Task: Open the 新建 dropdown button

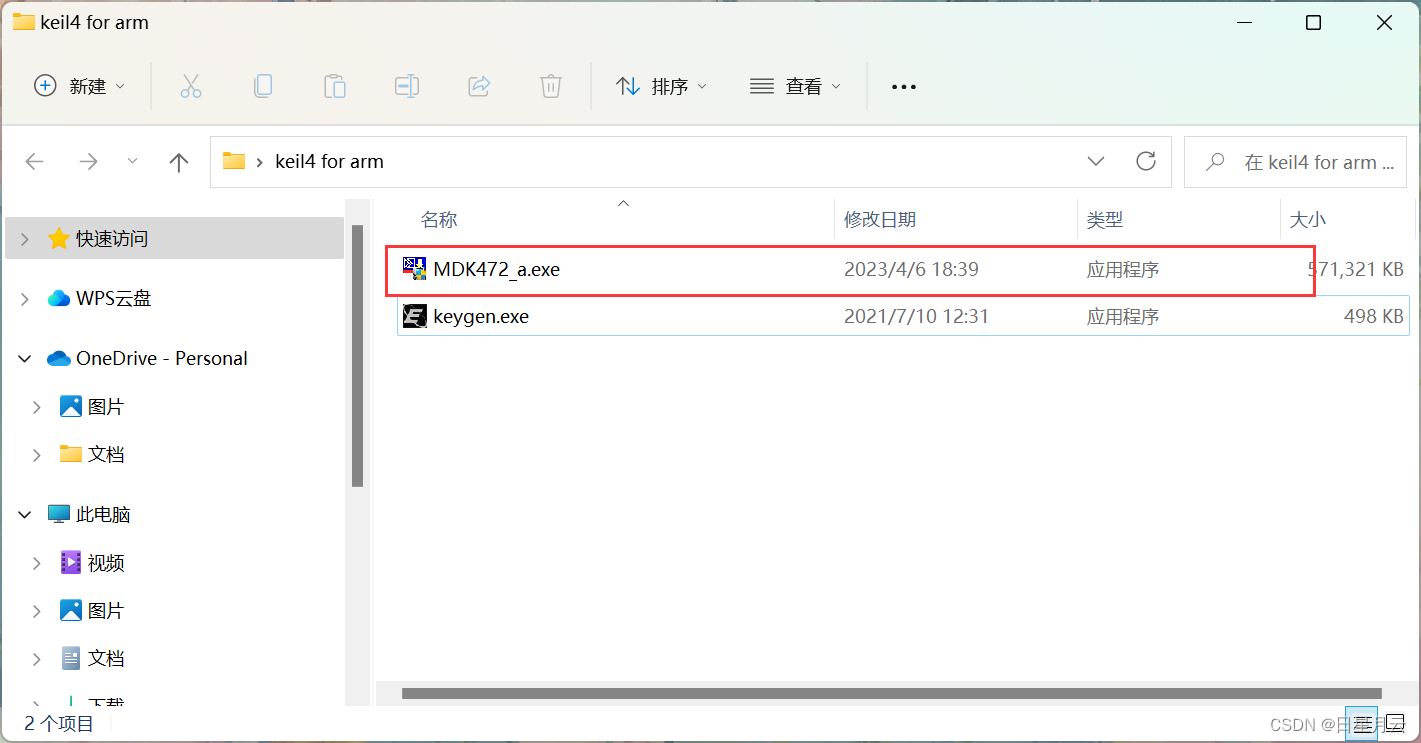Action: pos(80,86)
